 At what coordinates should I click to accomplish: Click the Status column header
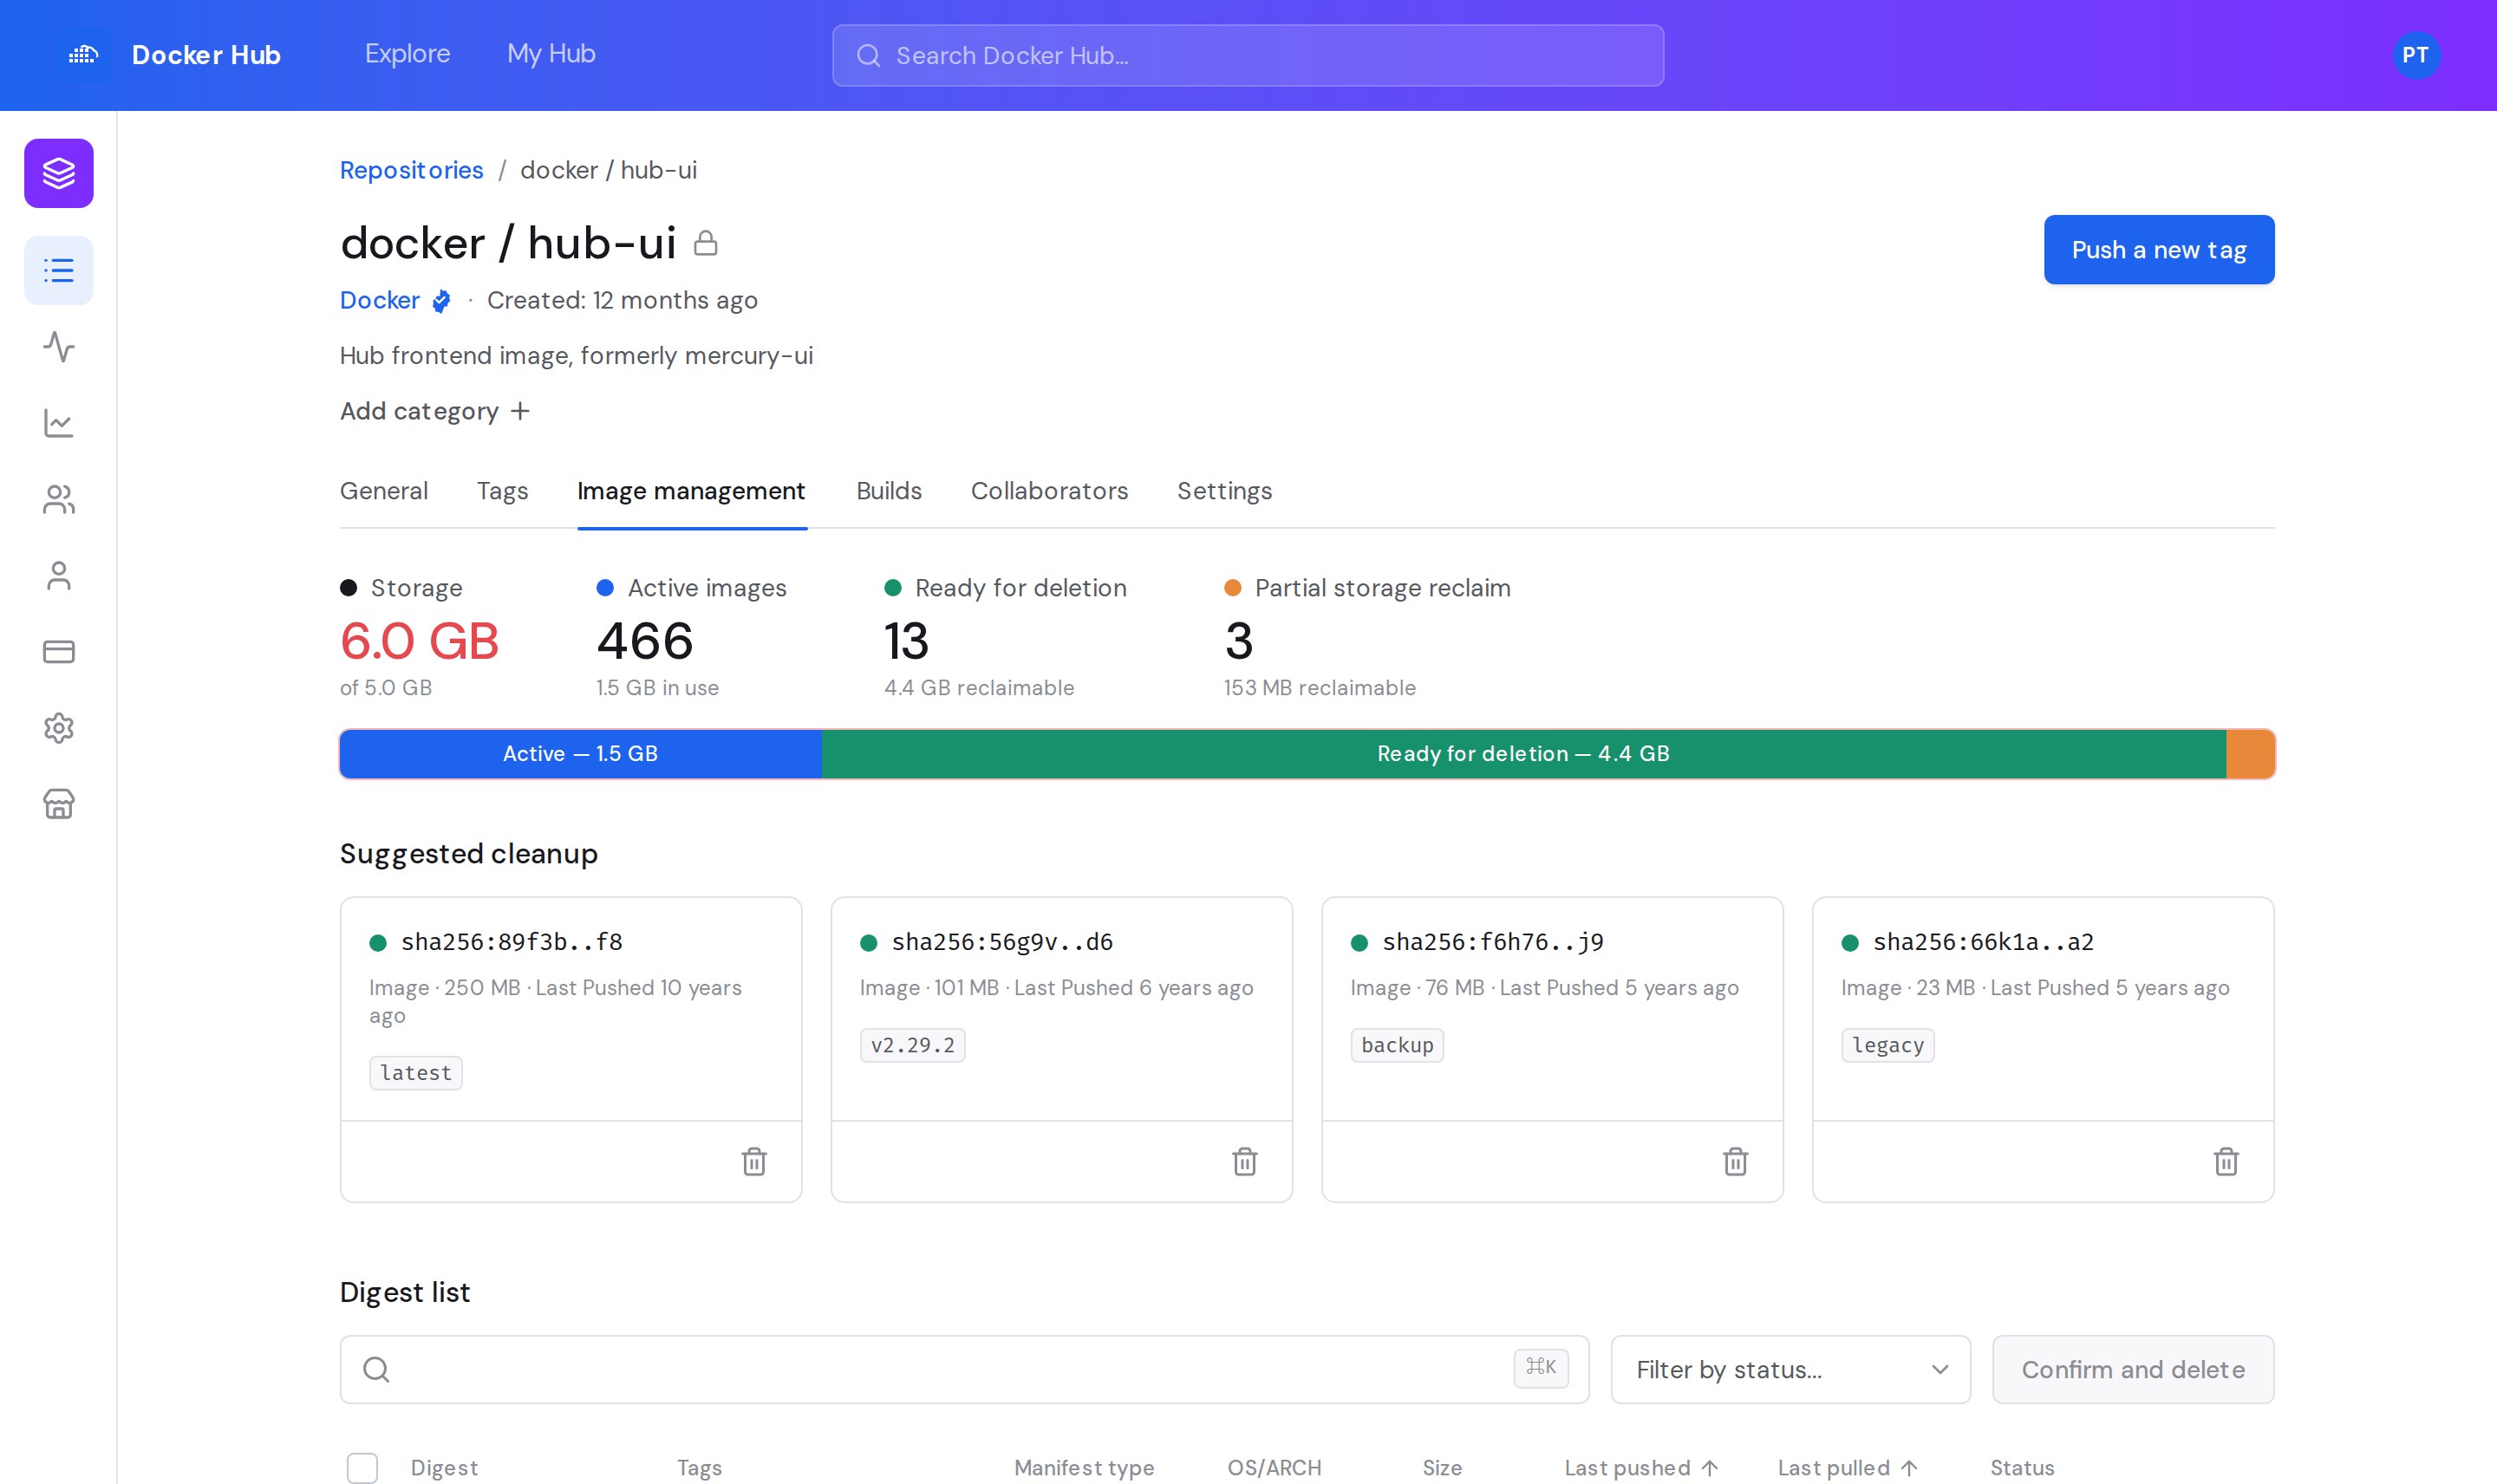tap(2022, 1467)
